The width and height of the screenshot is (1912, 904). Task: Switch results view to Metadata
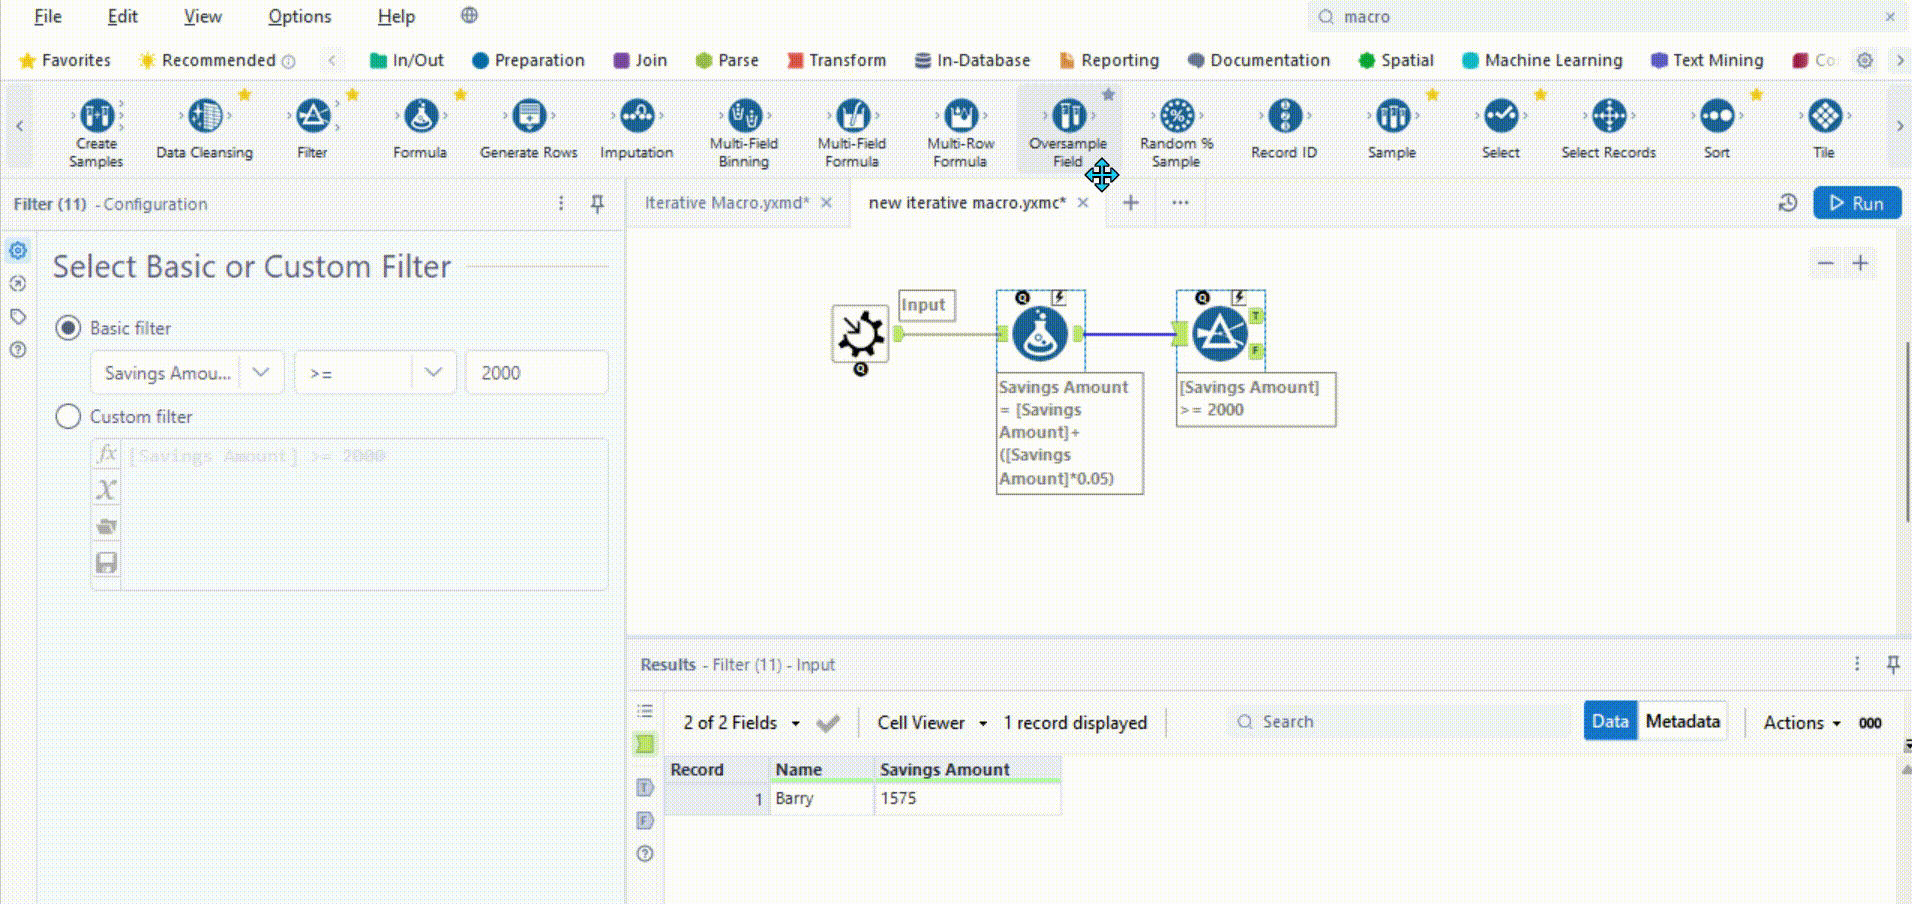(1683, 721)
